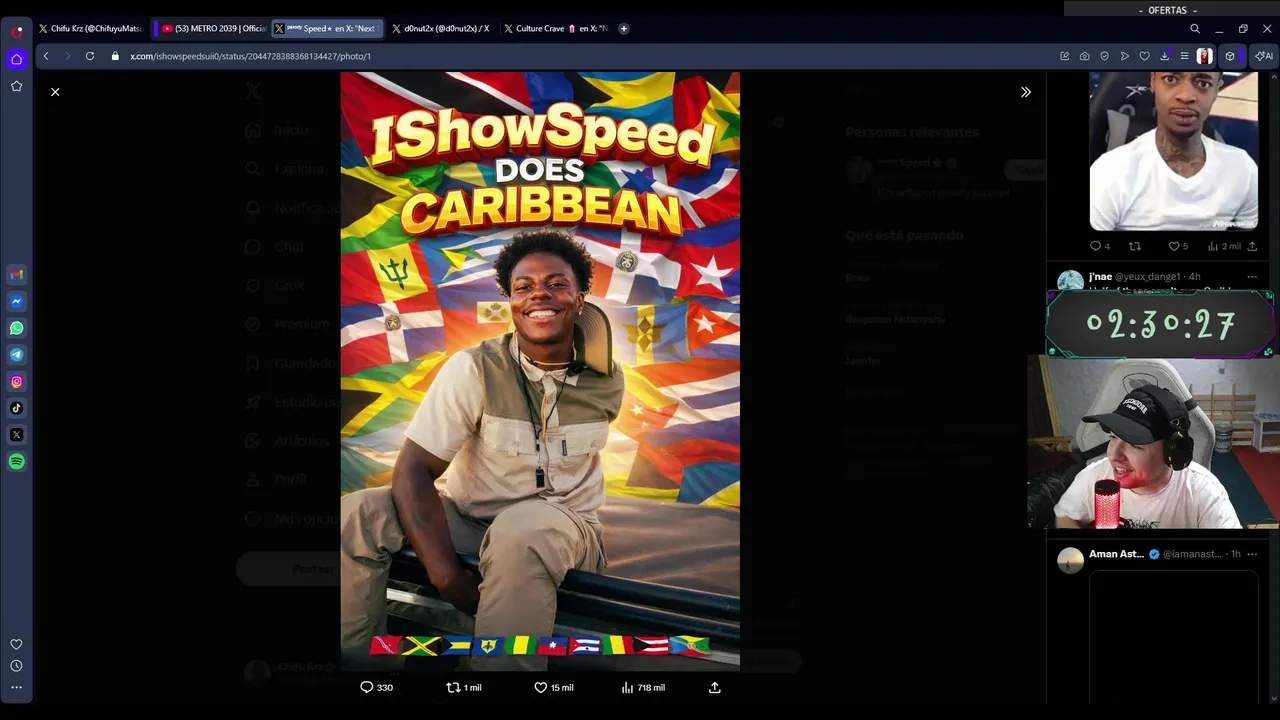Go forward to next page

[67, 56]
